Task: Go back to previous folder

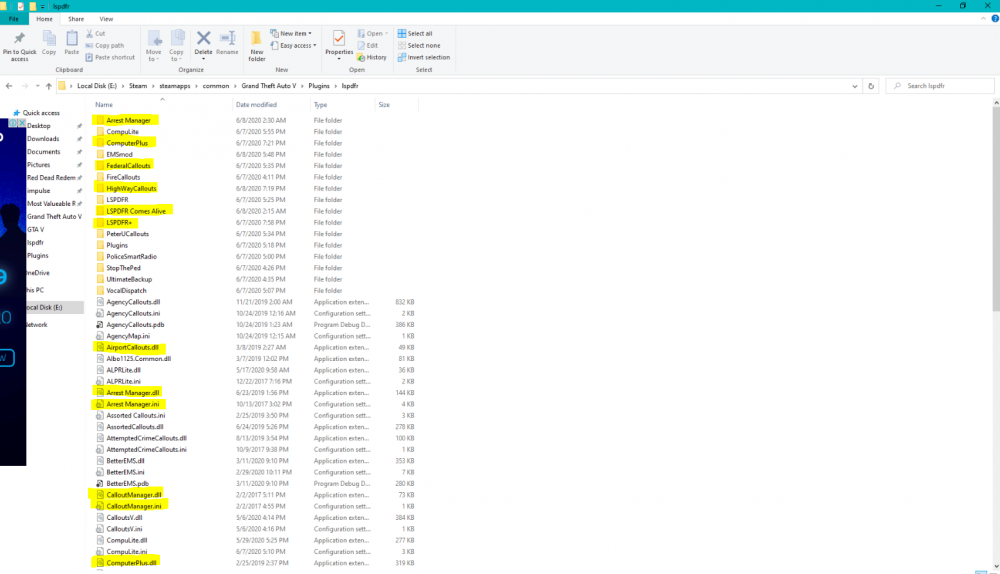Action: tap(9, 85)
